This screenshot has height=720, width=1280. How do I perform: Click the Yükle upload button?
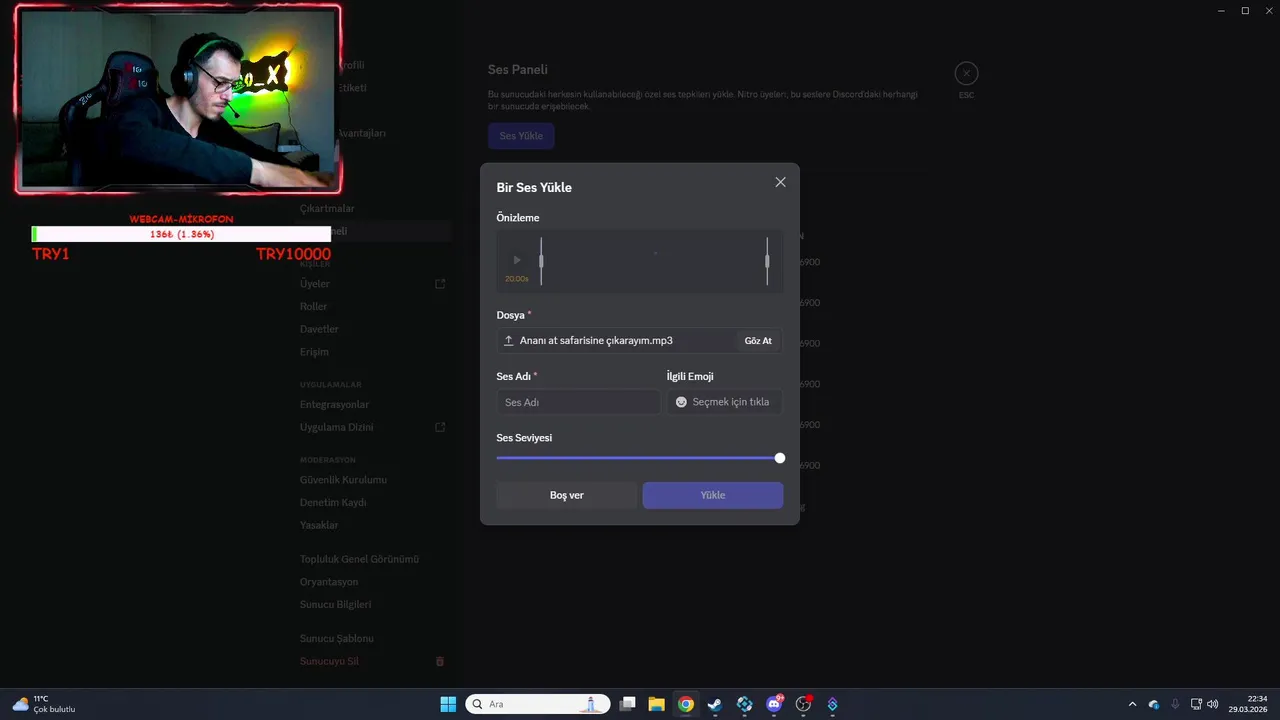[x=713, y=495]
